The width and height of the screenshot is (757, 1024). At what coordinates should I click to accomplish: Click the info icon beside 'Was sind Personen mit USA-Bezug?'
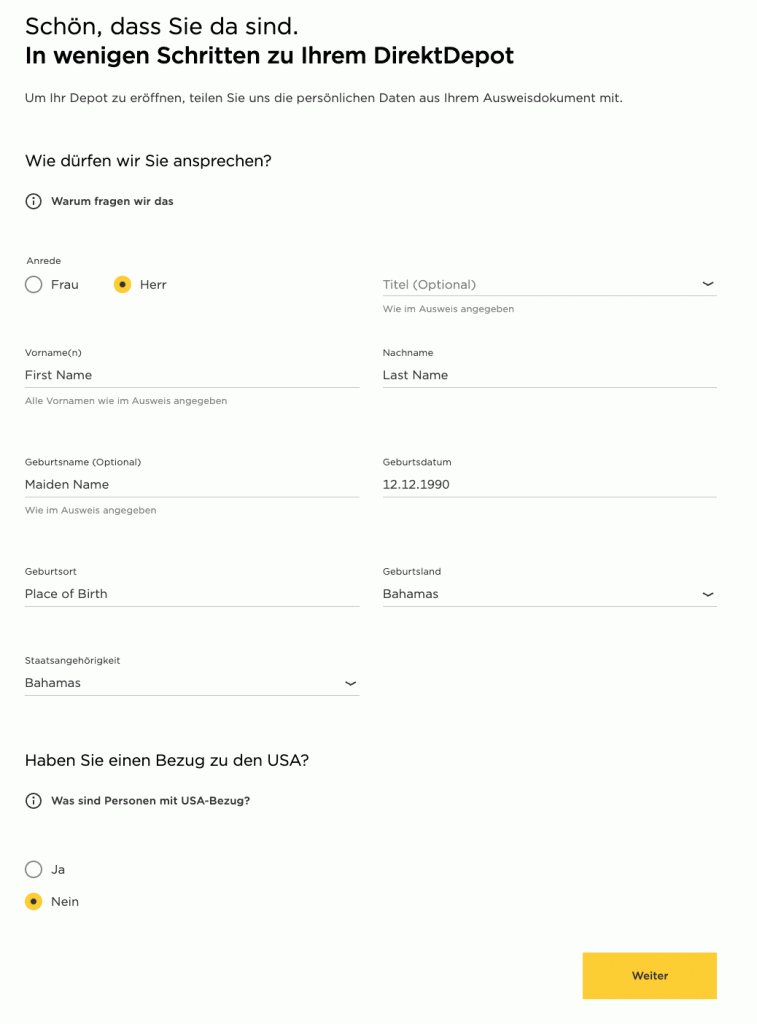33,801
